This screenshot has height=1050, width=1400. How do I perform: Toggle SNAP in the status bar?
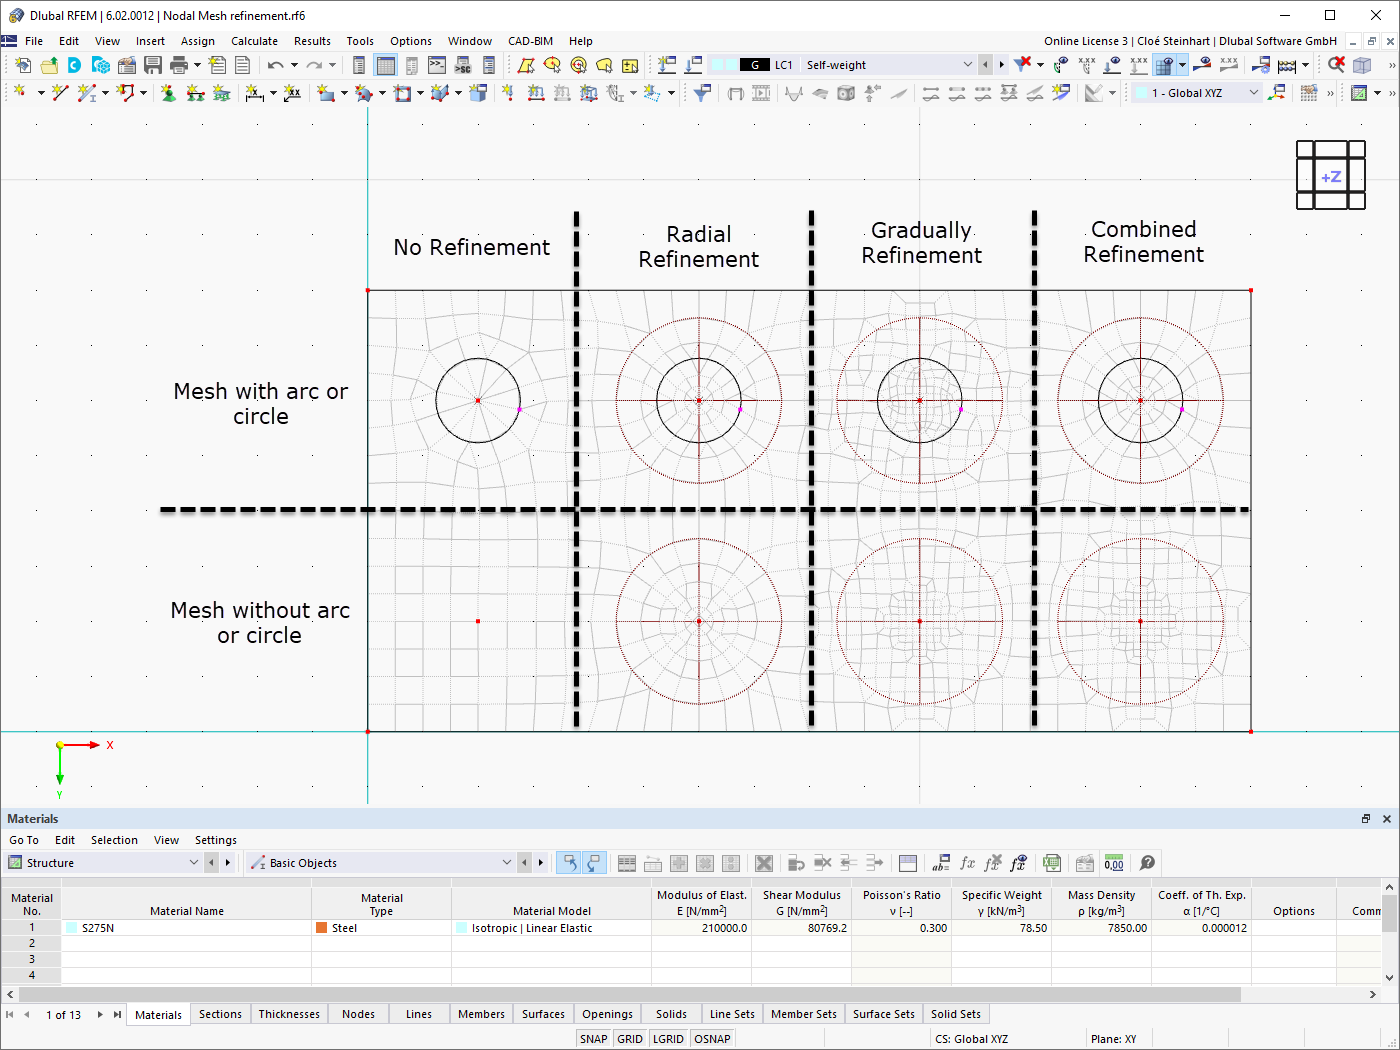point(594,1038)
